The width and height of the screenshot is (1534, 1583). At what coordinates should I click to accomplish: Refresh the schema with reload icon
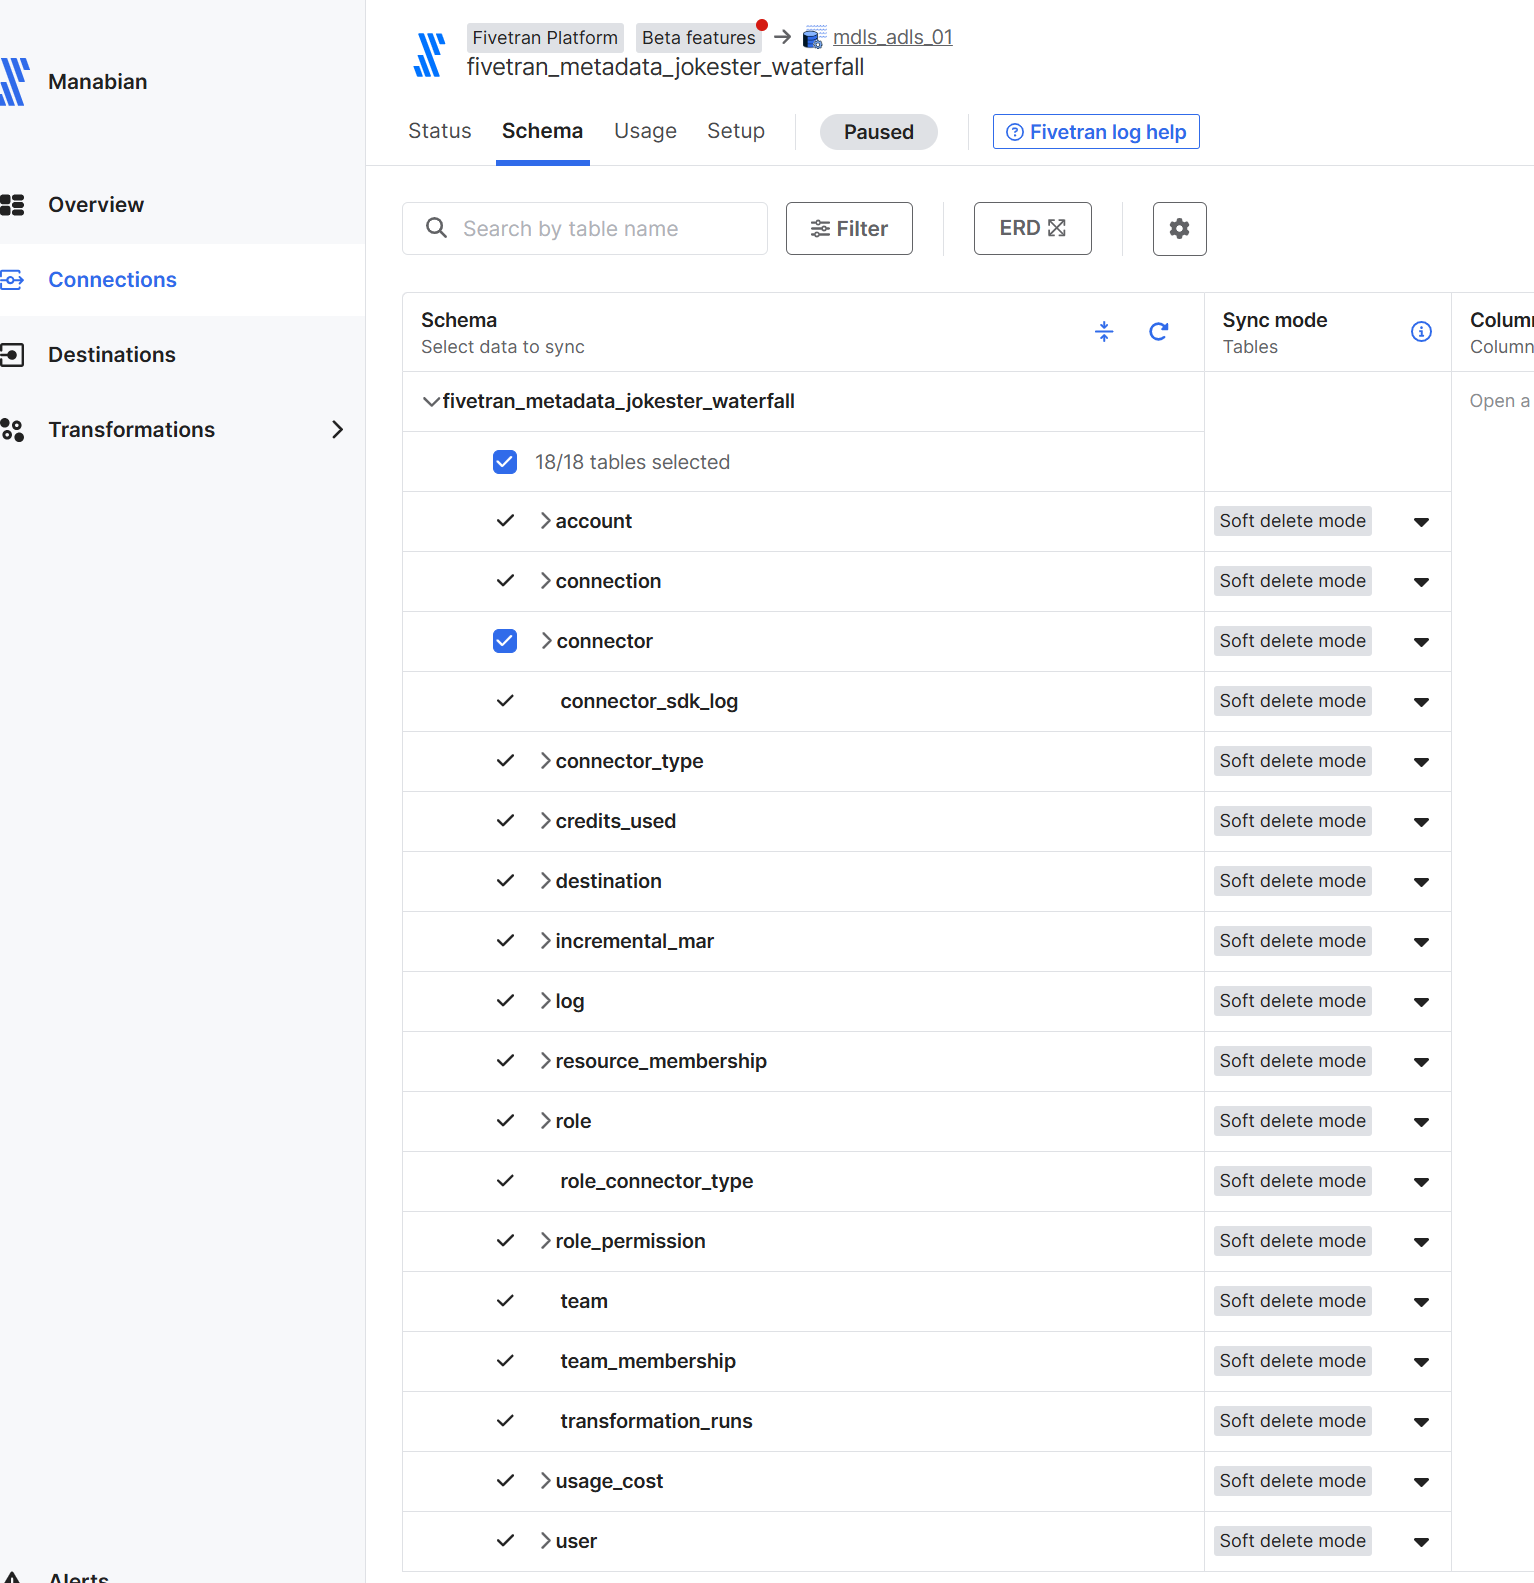1159,332
